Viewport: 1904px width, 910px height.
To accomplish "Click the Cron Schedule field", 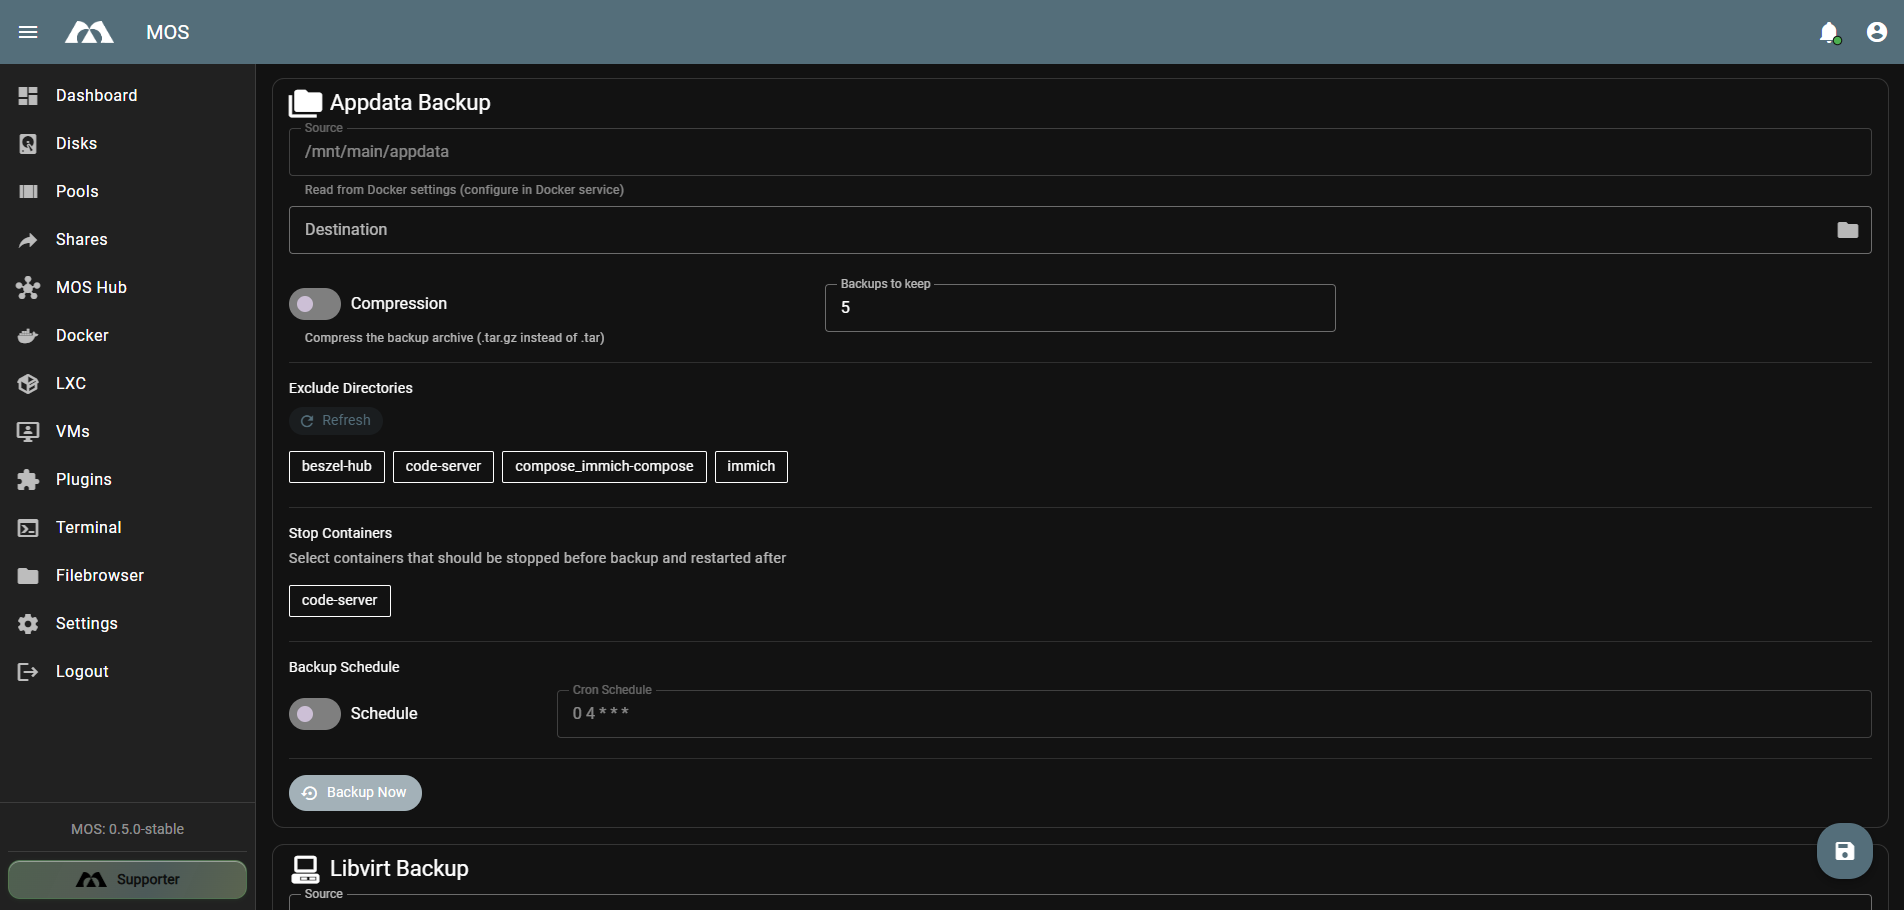I will [x=1214, y=714].
